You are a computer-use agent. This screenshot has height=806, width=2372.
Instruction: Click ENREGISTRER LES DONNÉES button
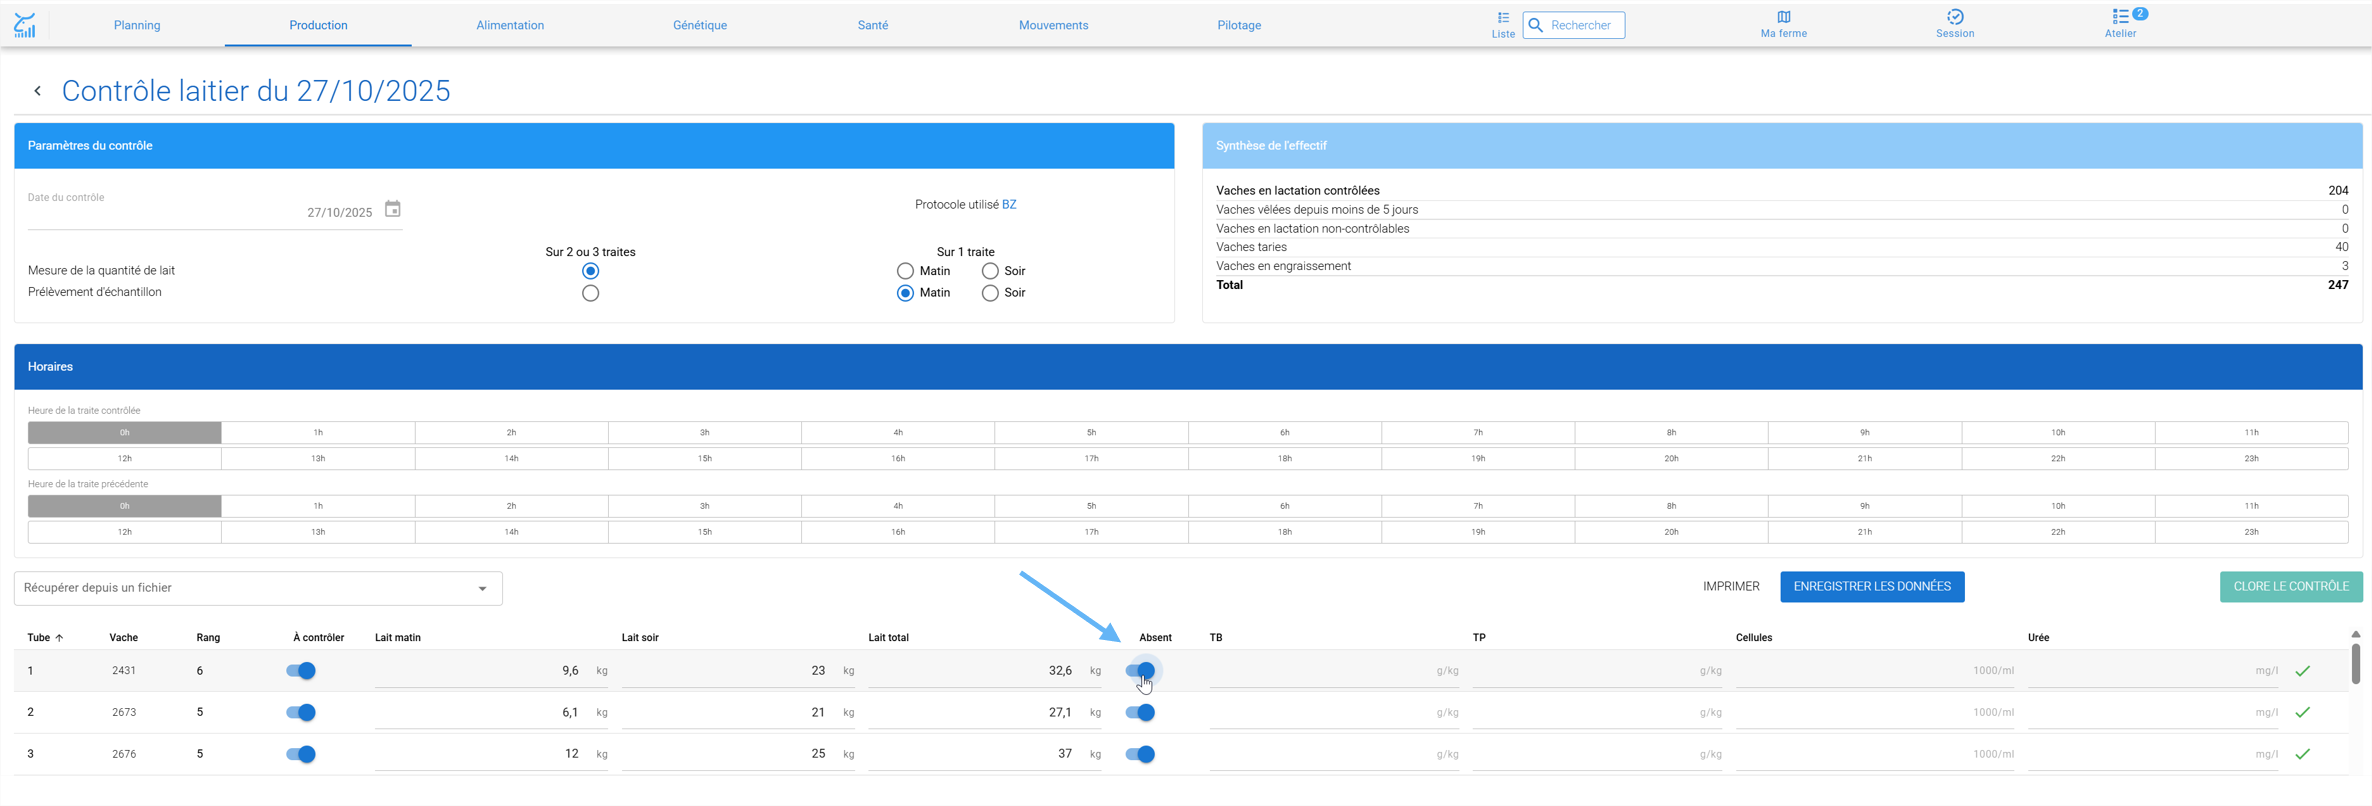pyautogui.click(x=1872, y=587)
